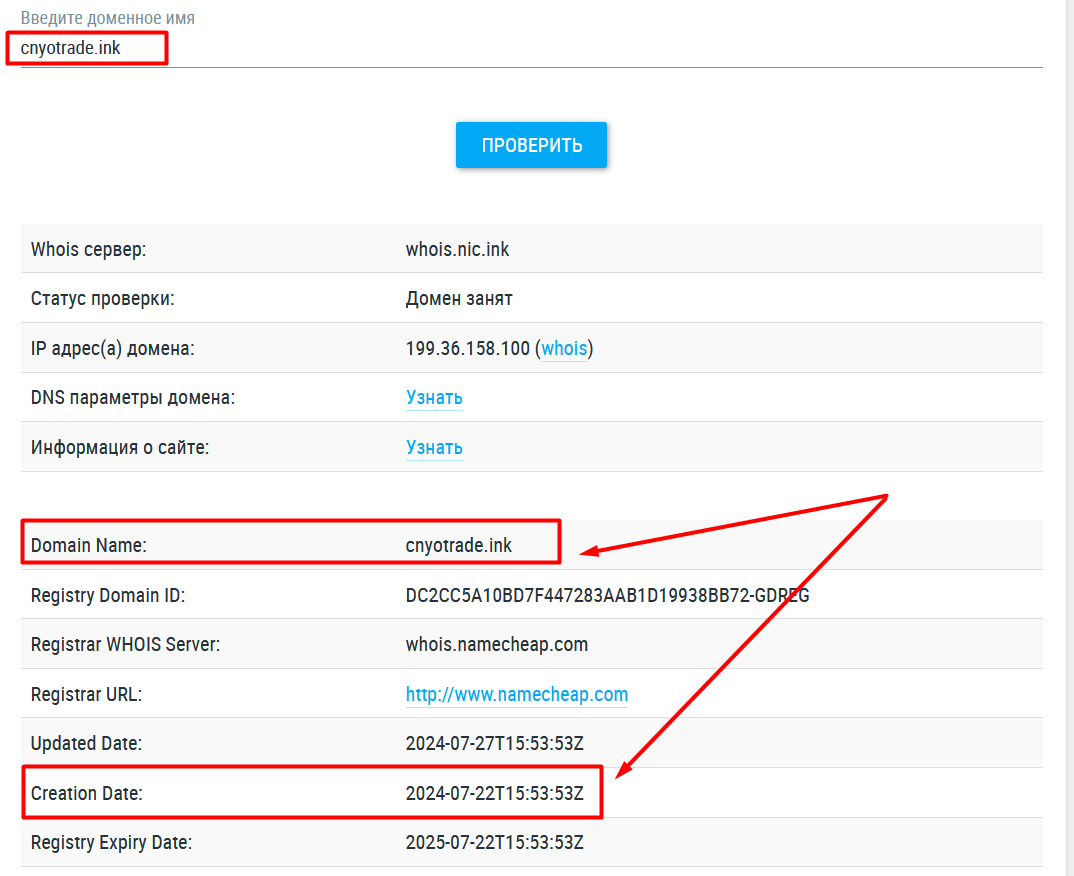Click the Creation Date value 2024-07-22T15:53:53Z
1074x876 pixels.
494,793
